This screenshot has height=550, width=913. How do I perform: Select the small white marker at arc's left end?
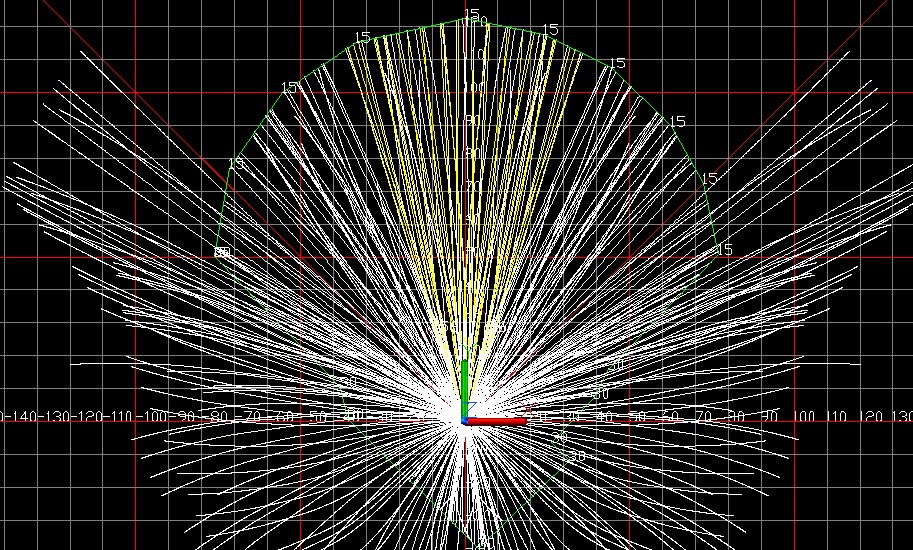click(x=222, y=252)
